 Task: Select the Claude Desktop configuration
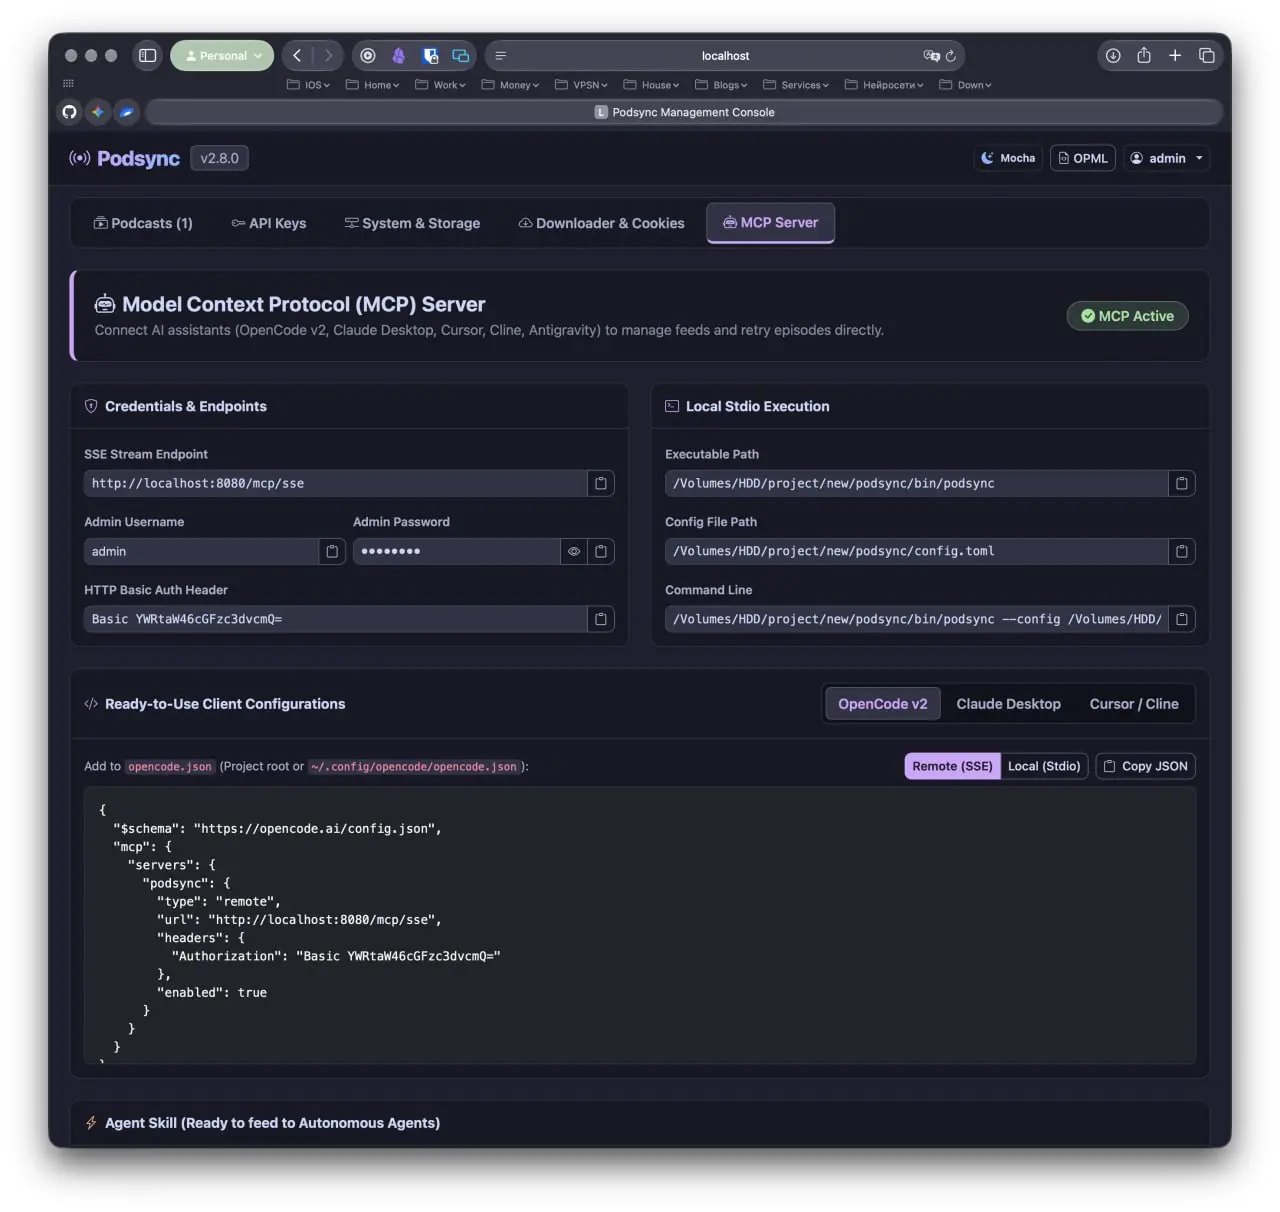[x=1008, y=704]
